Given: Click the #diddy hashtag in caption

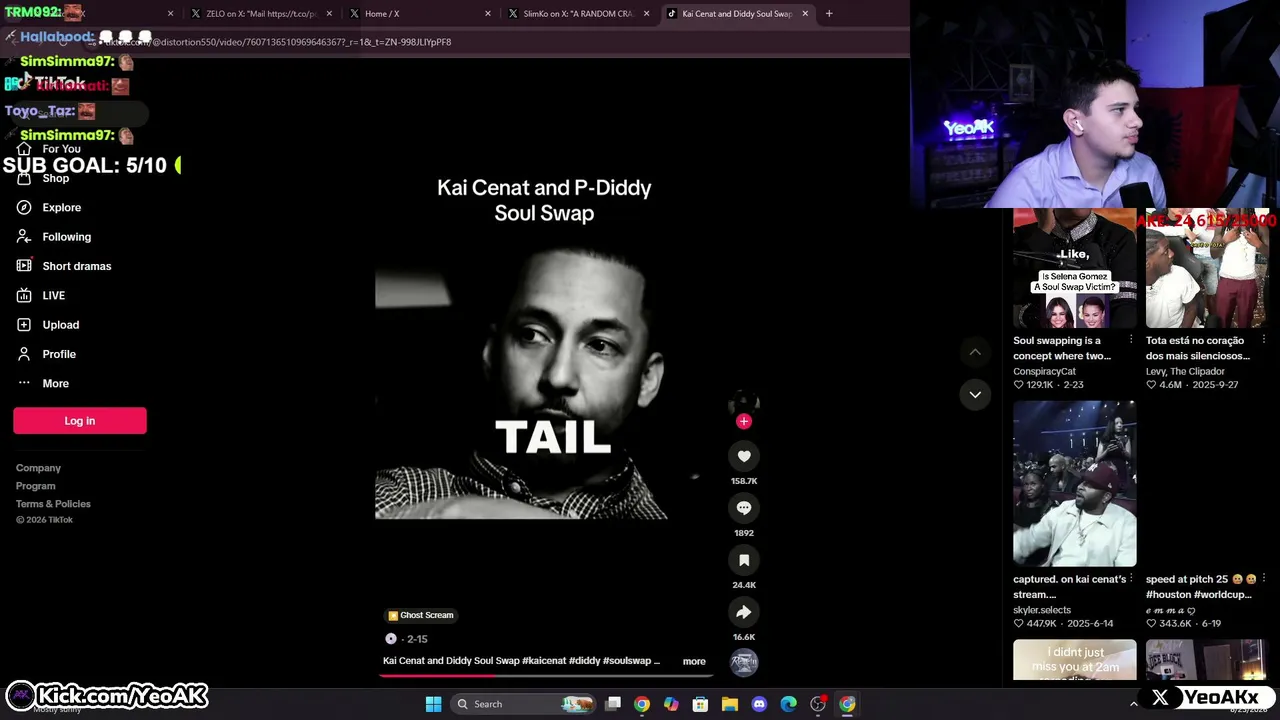Looking at the screenshot, I should [585, 661].
